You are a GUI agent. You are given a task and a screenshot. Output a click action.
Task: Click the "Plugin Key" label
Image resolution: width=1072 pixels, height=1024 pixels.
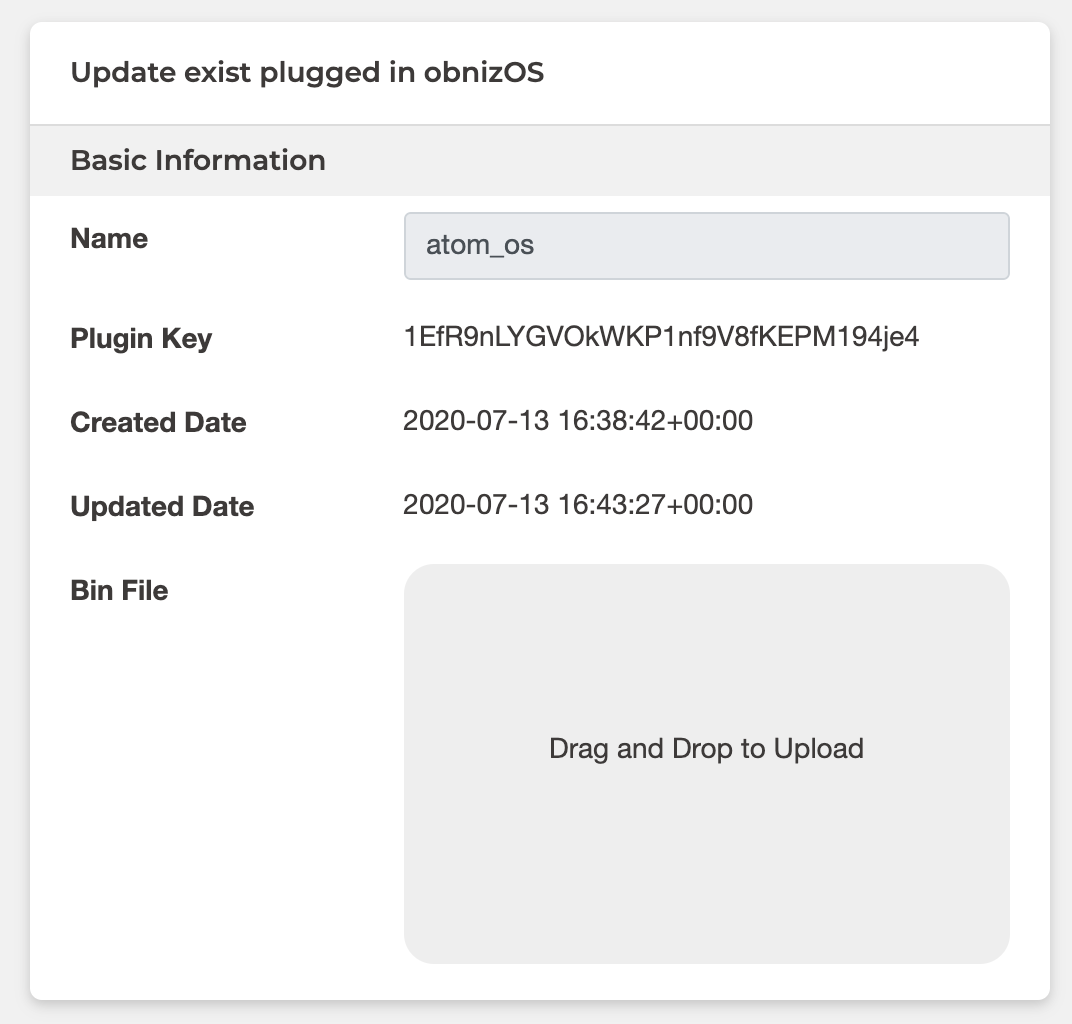point(141,339)
